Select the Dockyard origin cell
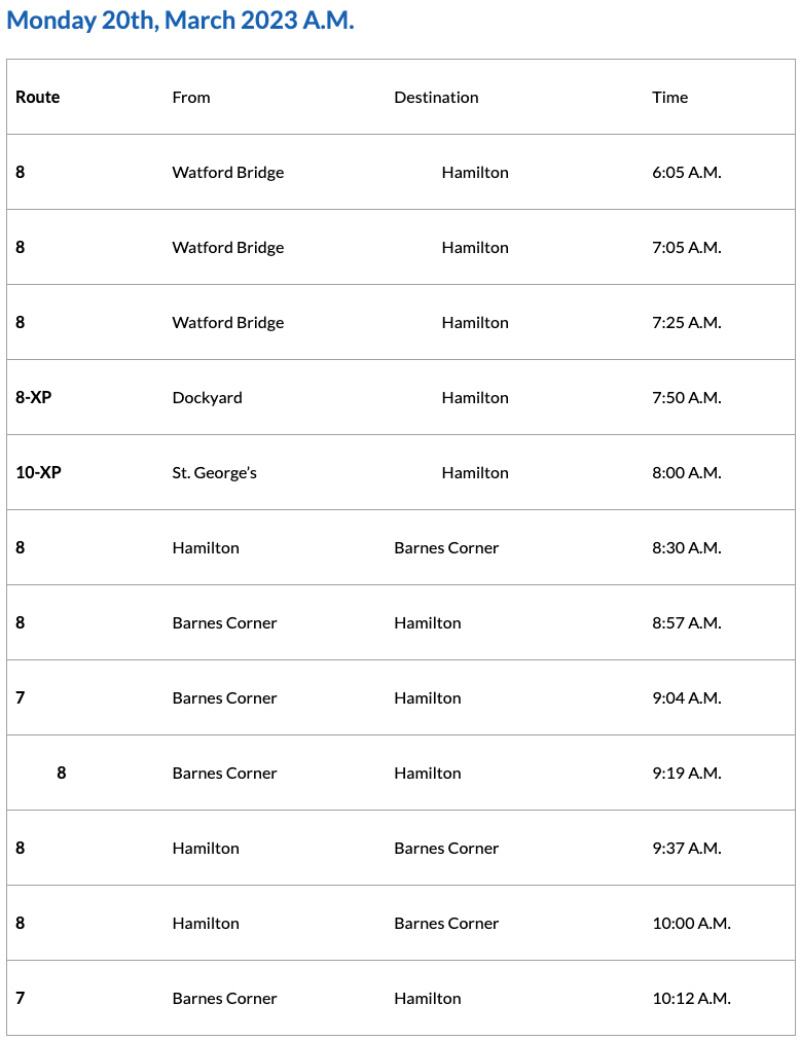Image resolution: width=800 pixels, height=1041 pixels. point(207,397)
